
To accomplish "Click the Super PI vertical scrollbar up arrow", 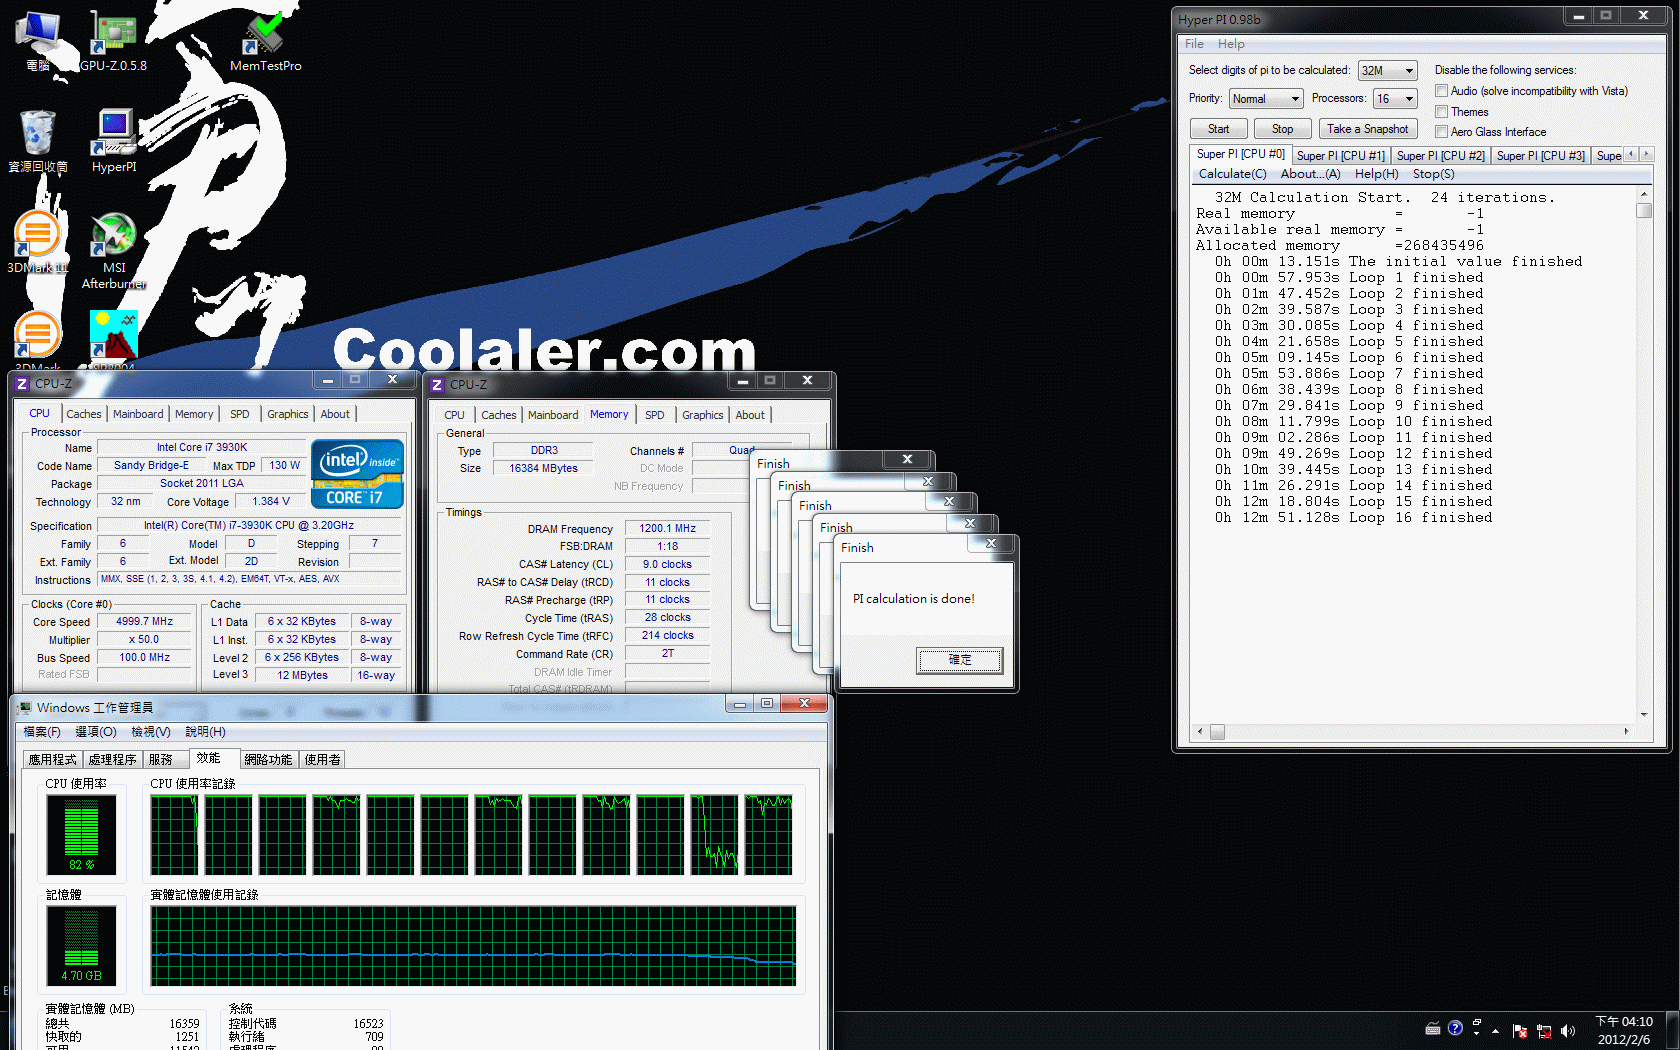I will pyautogui.click(x=1644, y=194).
